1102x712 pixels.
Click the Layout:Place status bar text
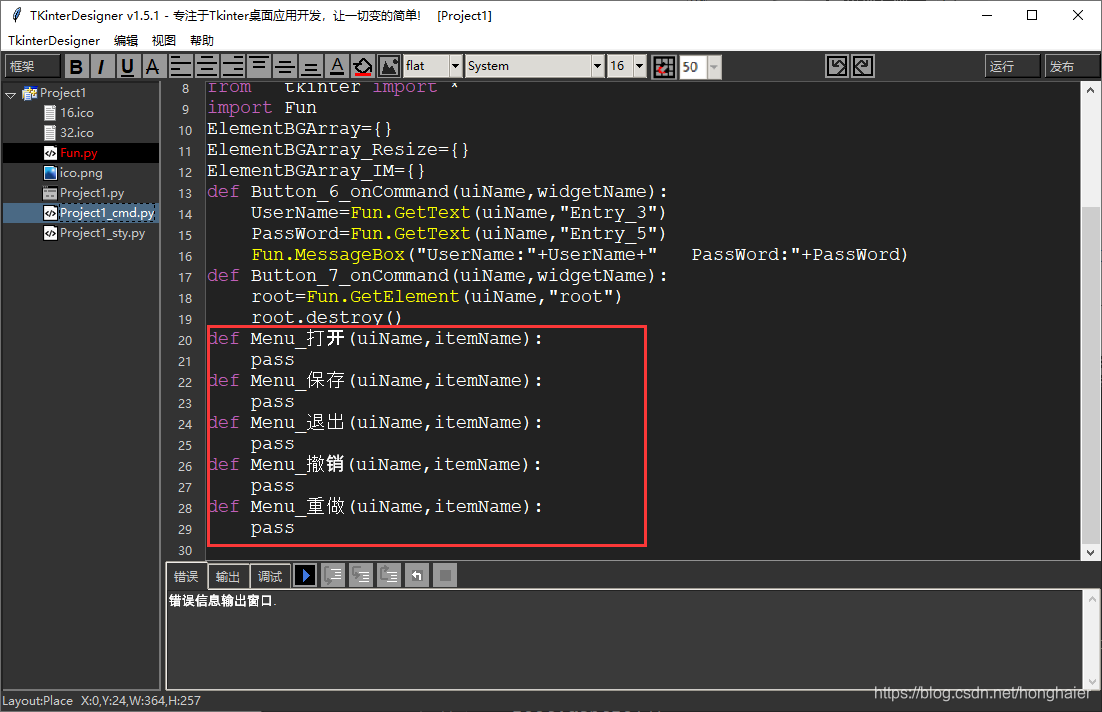coord(37,701)
